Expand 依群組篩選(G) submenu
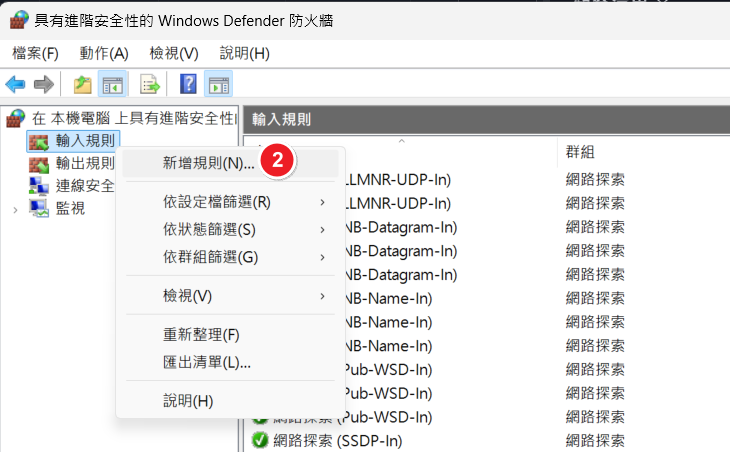730x452 pixels. [230, 257]
